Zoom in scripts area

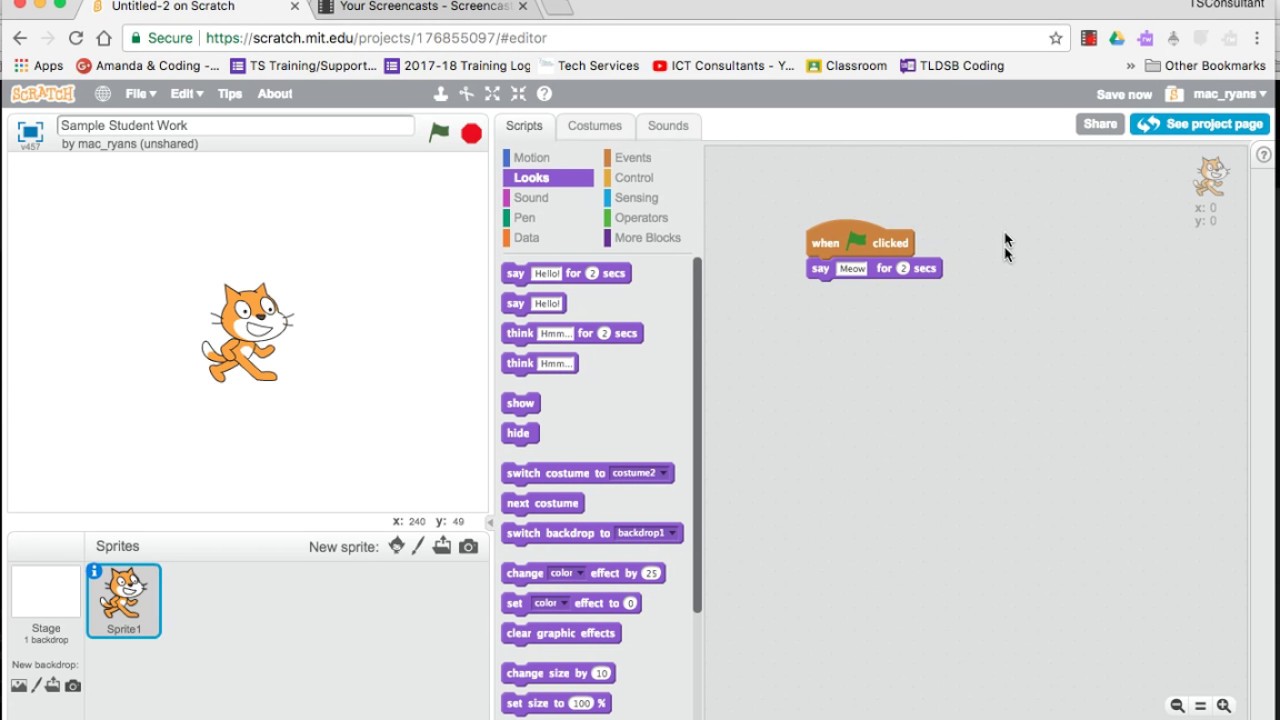(1224, 706)
